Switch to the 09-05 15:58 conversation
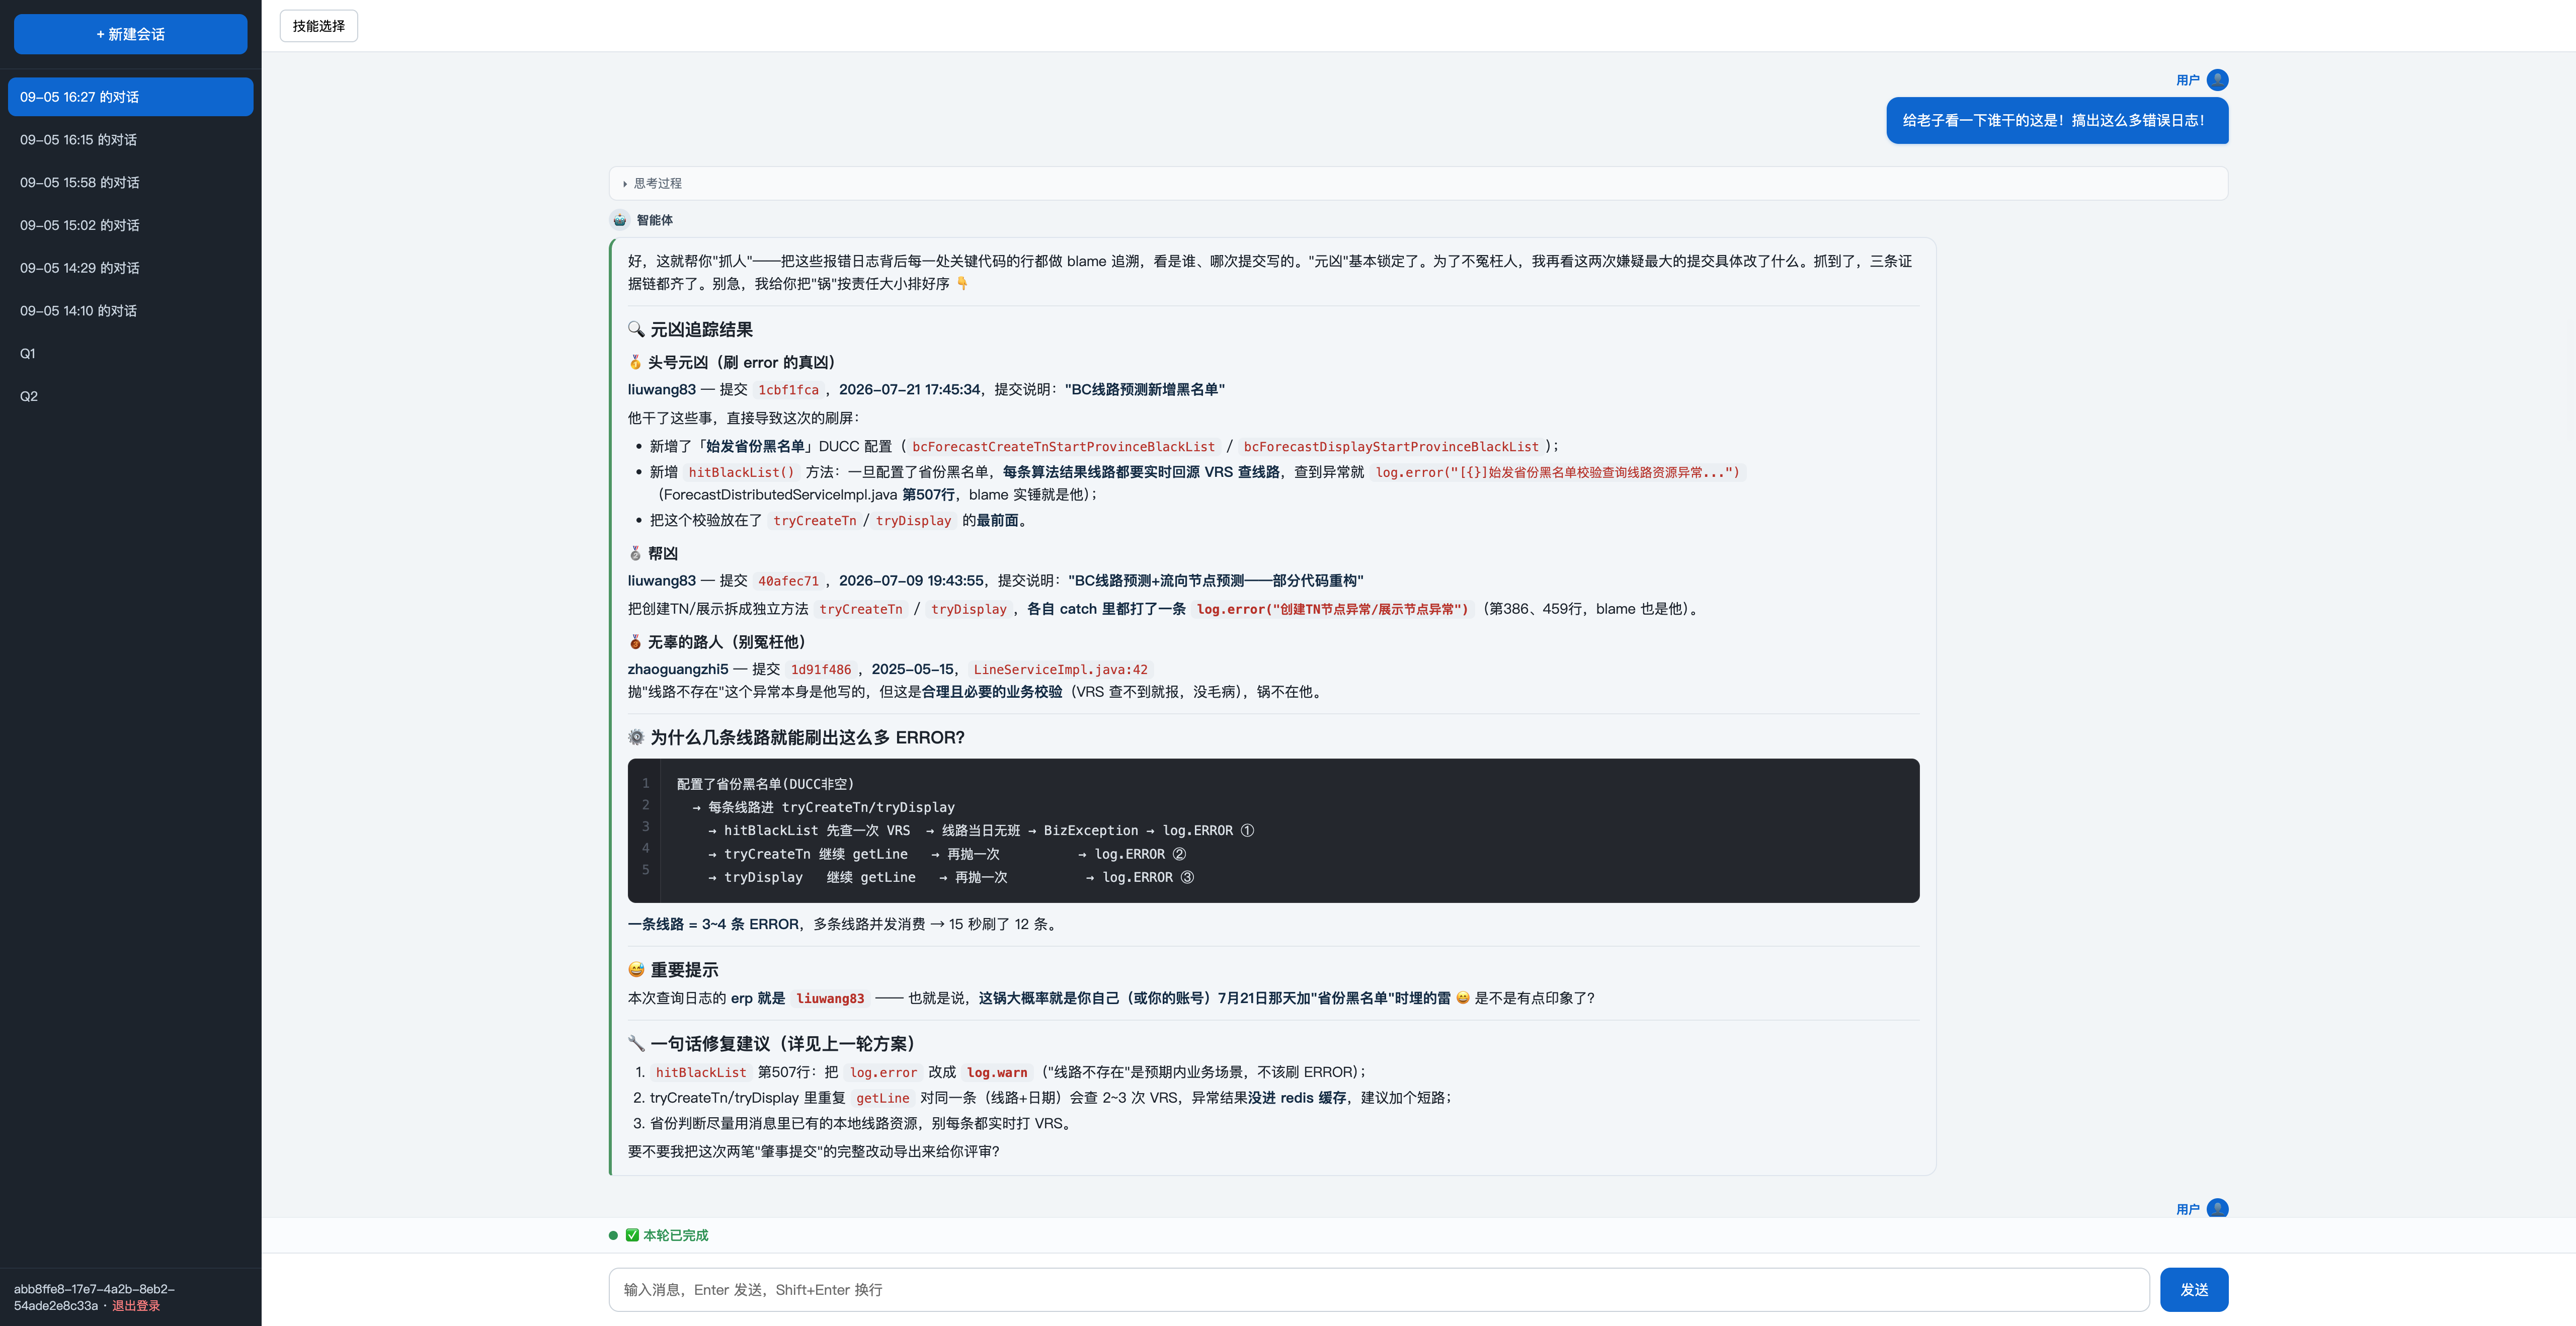This screenshot has width=2576, height=1326. coord(130,182)
